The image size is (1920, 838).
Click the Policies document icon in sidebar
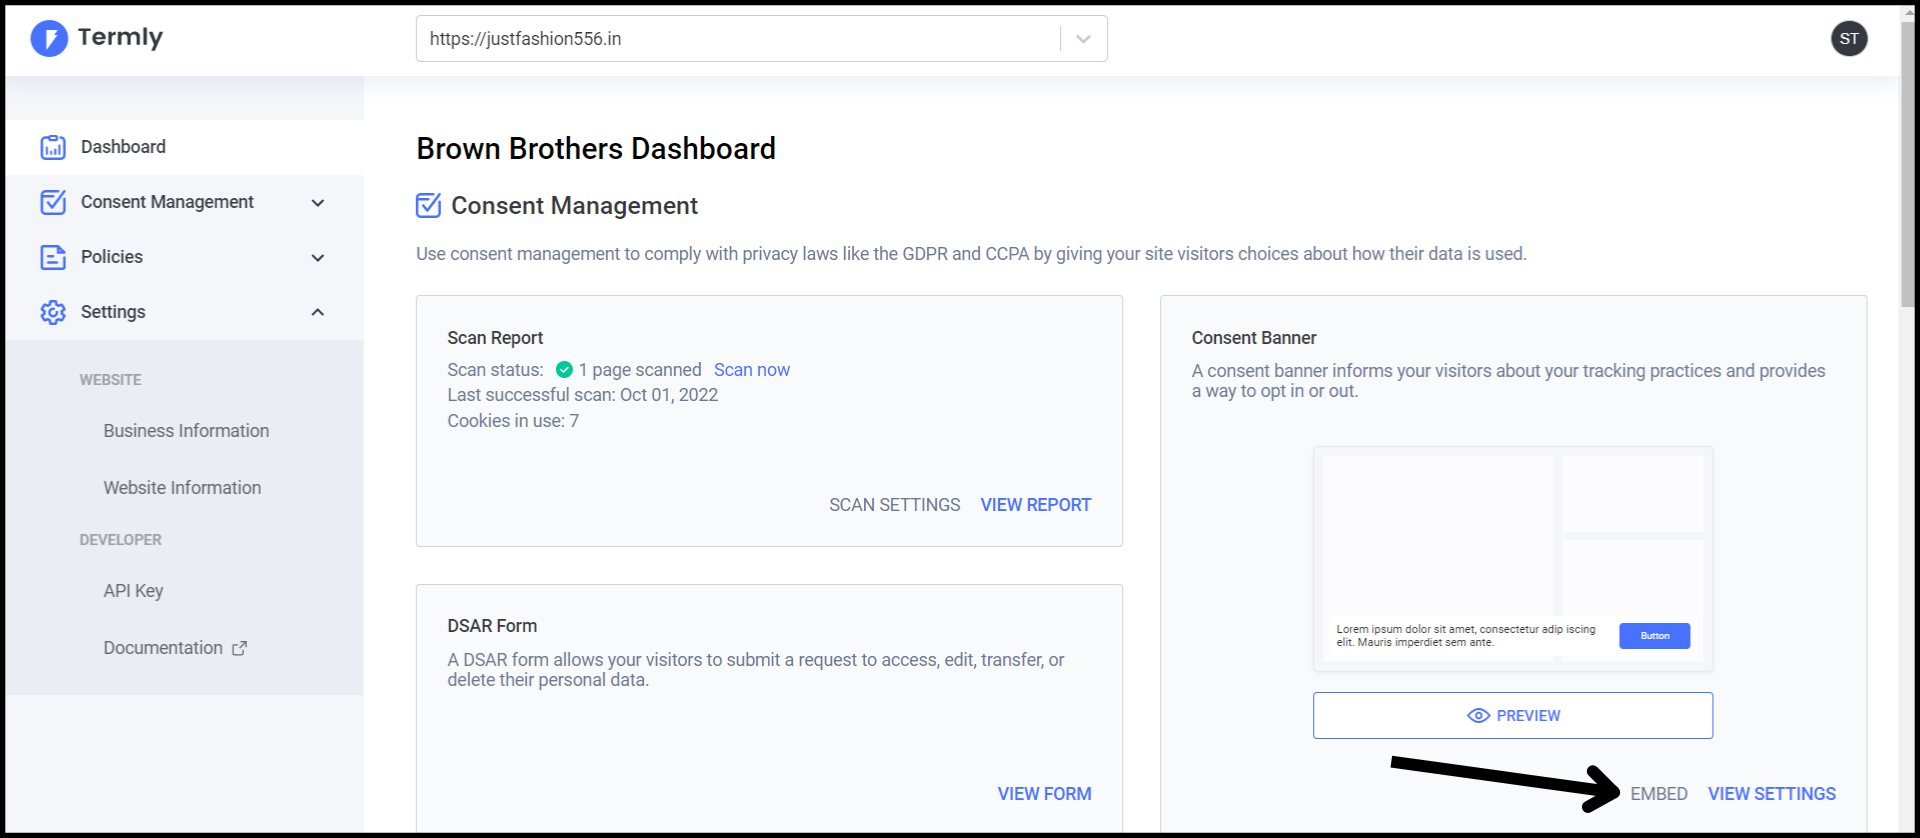pos(53,257)
